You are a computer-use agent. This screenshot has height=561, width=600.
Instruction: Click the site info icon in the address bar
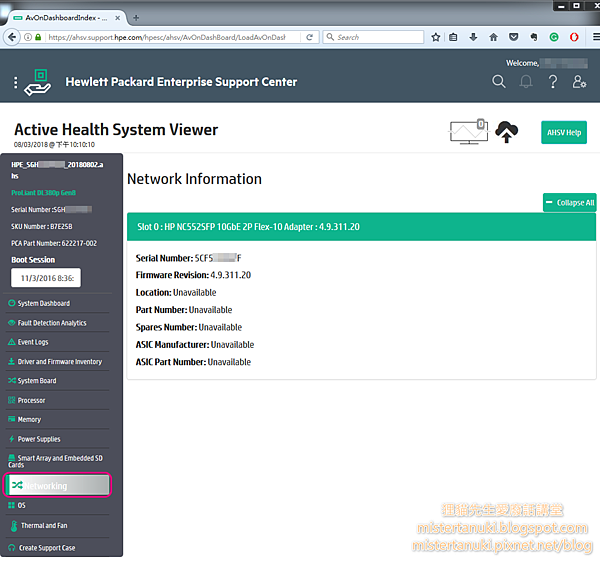click(28, 37)
